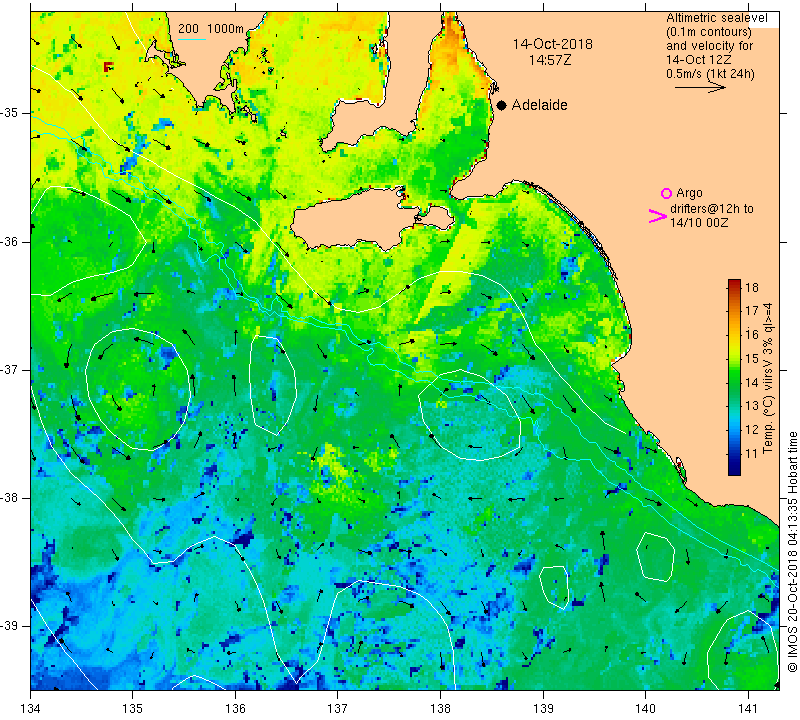Click the 140 longitude axis label
The height and width of the screenshot is (720, 800).
pos(645,708)
